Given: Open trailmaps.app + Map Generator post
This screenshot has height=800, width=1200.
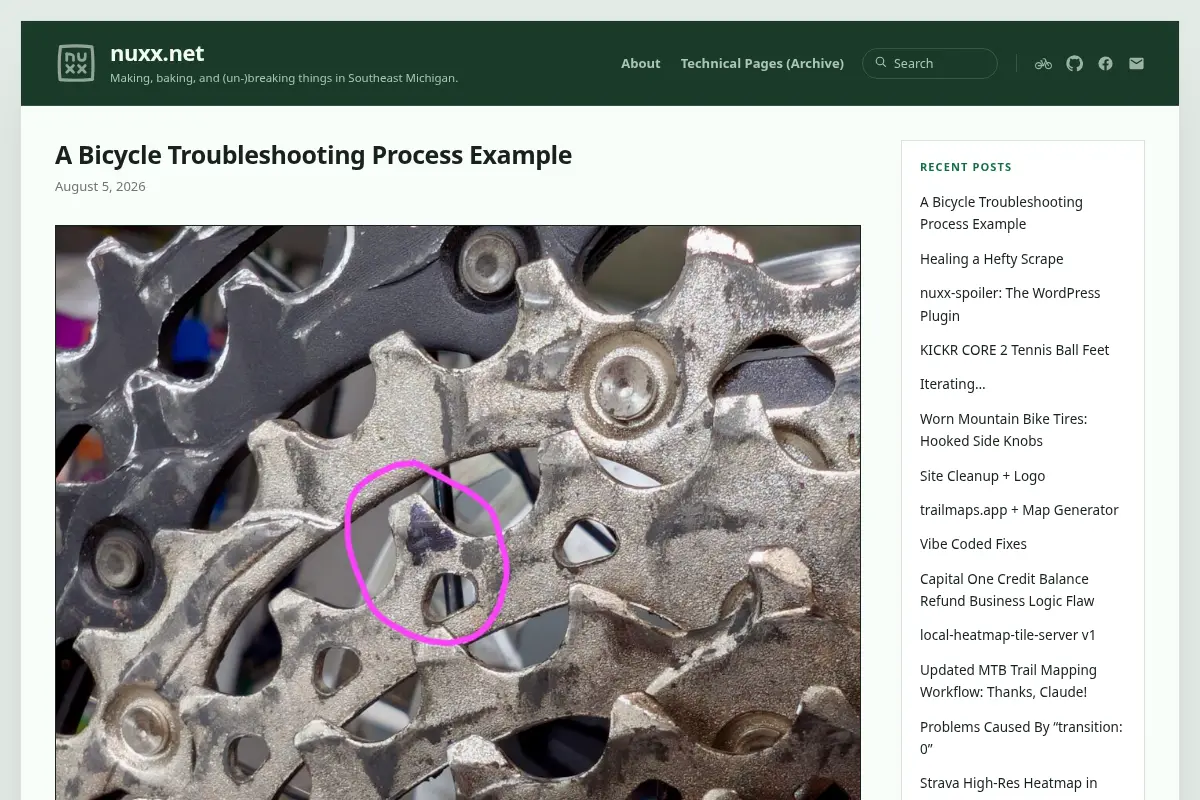Looking at the screenshot, I should point(1019,510).
